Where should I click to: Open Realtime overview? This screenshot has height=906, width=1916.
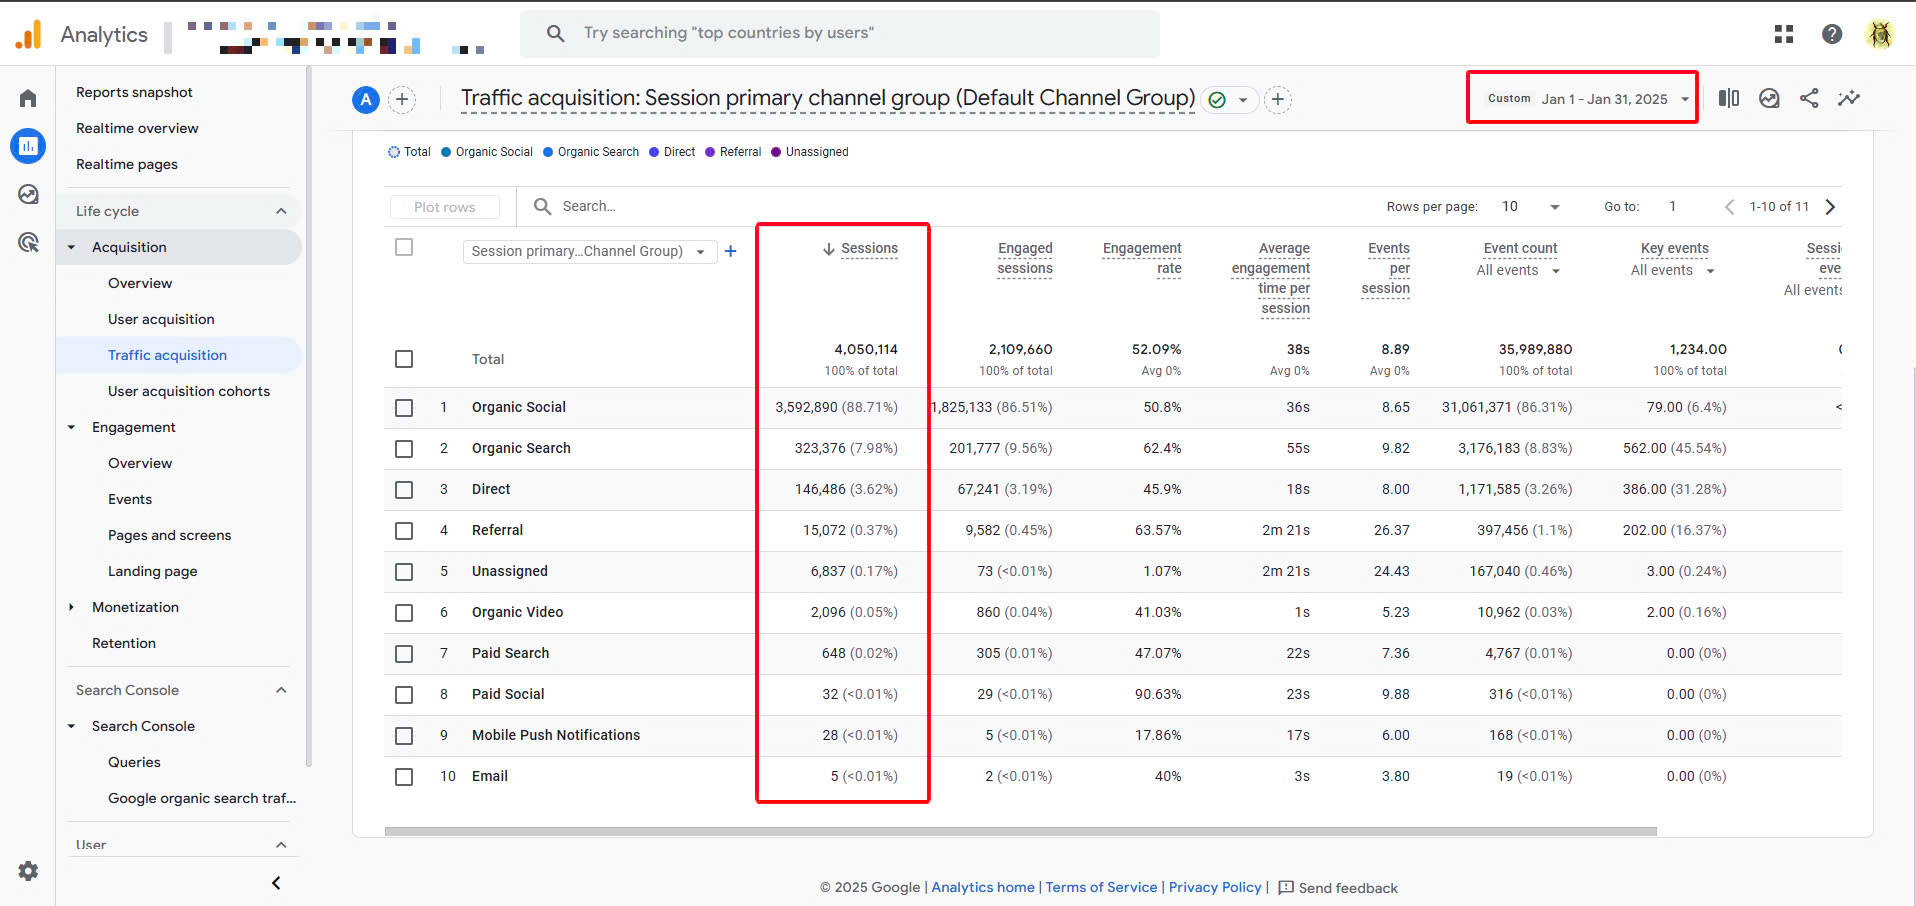point(137,128)
